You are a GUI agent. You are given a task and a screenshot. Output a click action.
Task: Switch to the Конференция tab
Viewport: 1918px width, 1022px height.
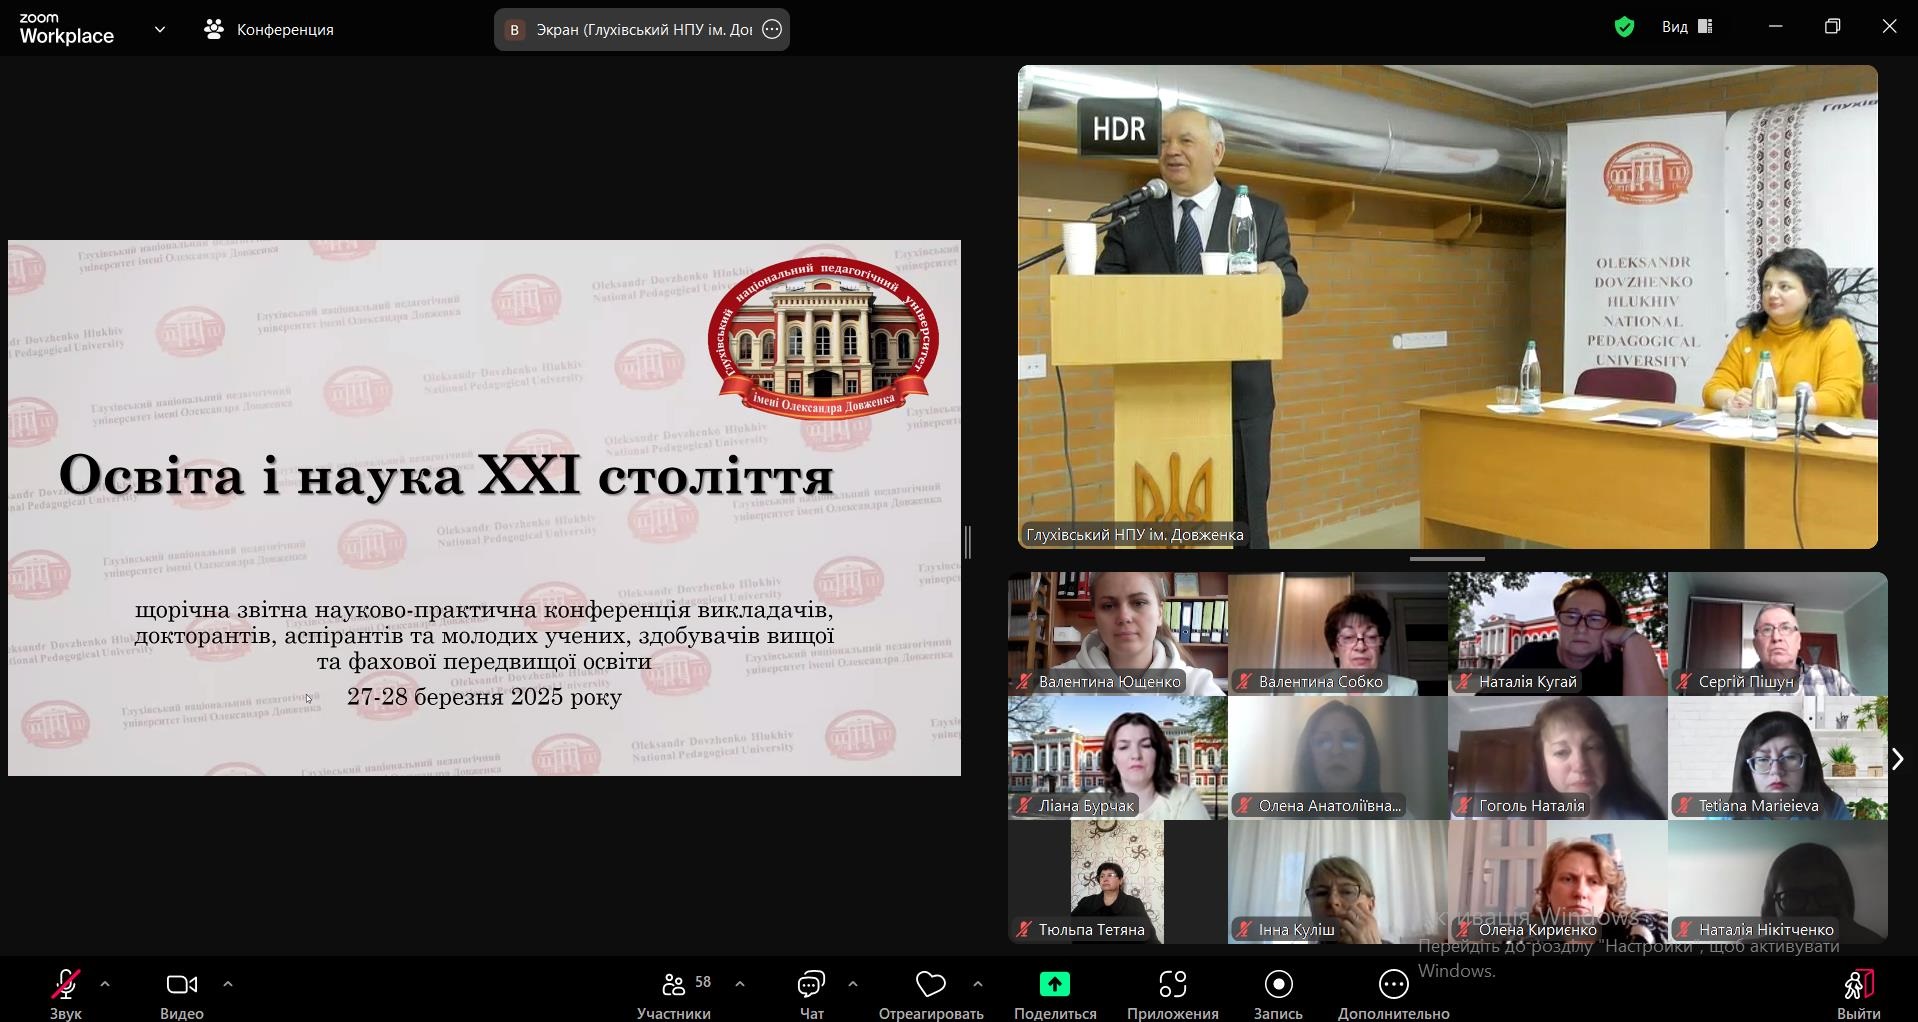pos(270,30)
